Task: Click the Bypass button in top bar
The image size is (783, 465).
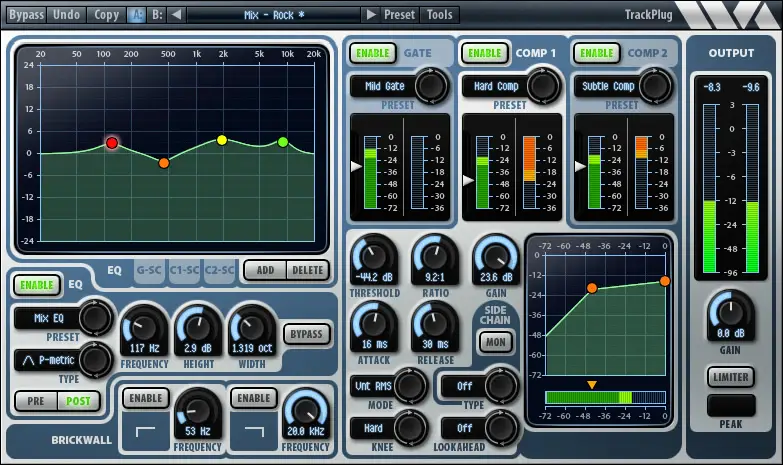Action: [26, 15]
